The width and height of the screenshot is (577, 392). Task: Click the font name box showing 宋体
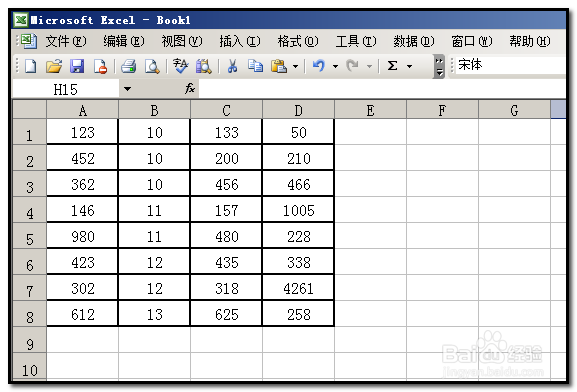511,65
